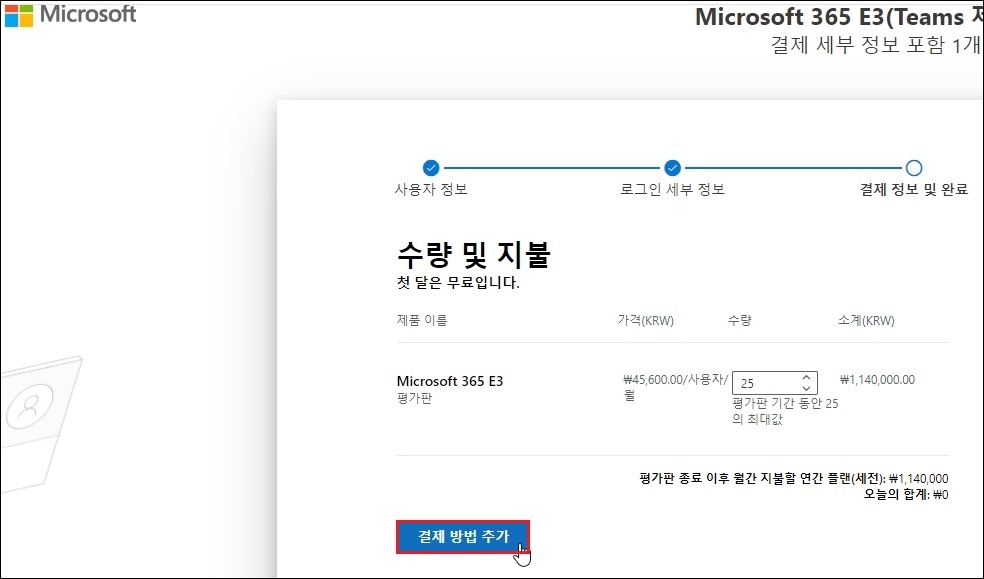Click the ₩1,140,000.00 subtotal value
Screen dimensions: 984x579
(877, 380)
